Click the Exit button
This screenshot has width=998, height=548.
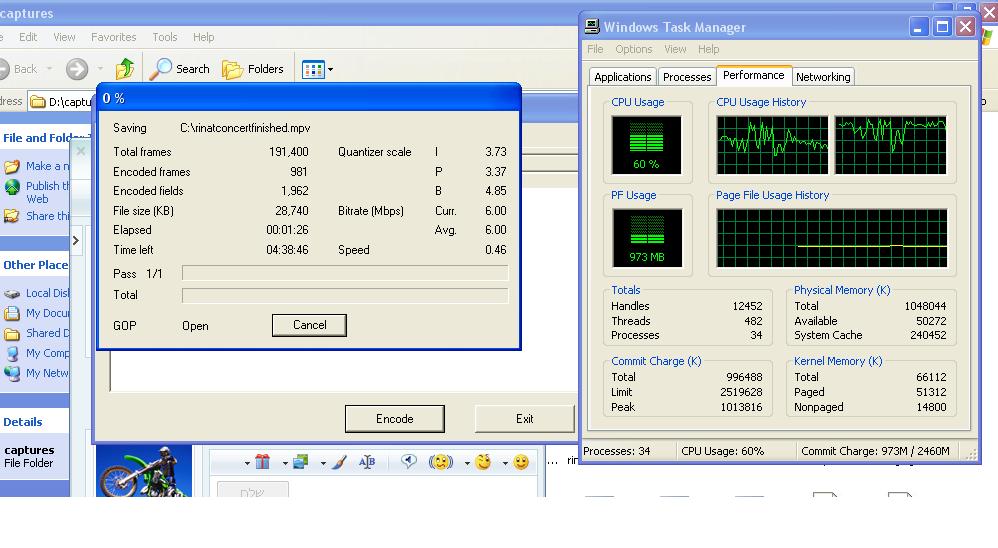point(524,419)
